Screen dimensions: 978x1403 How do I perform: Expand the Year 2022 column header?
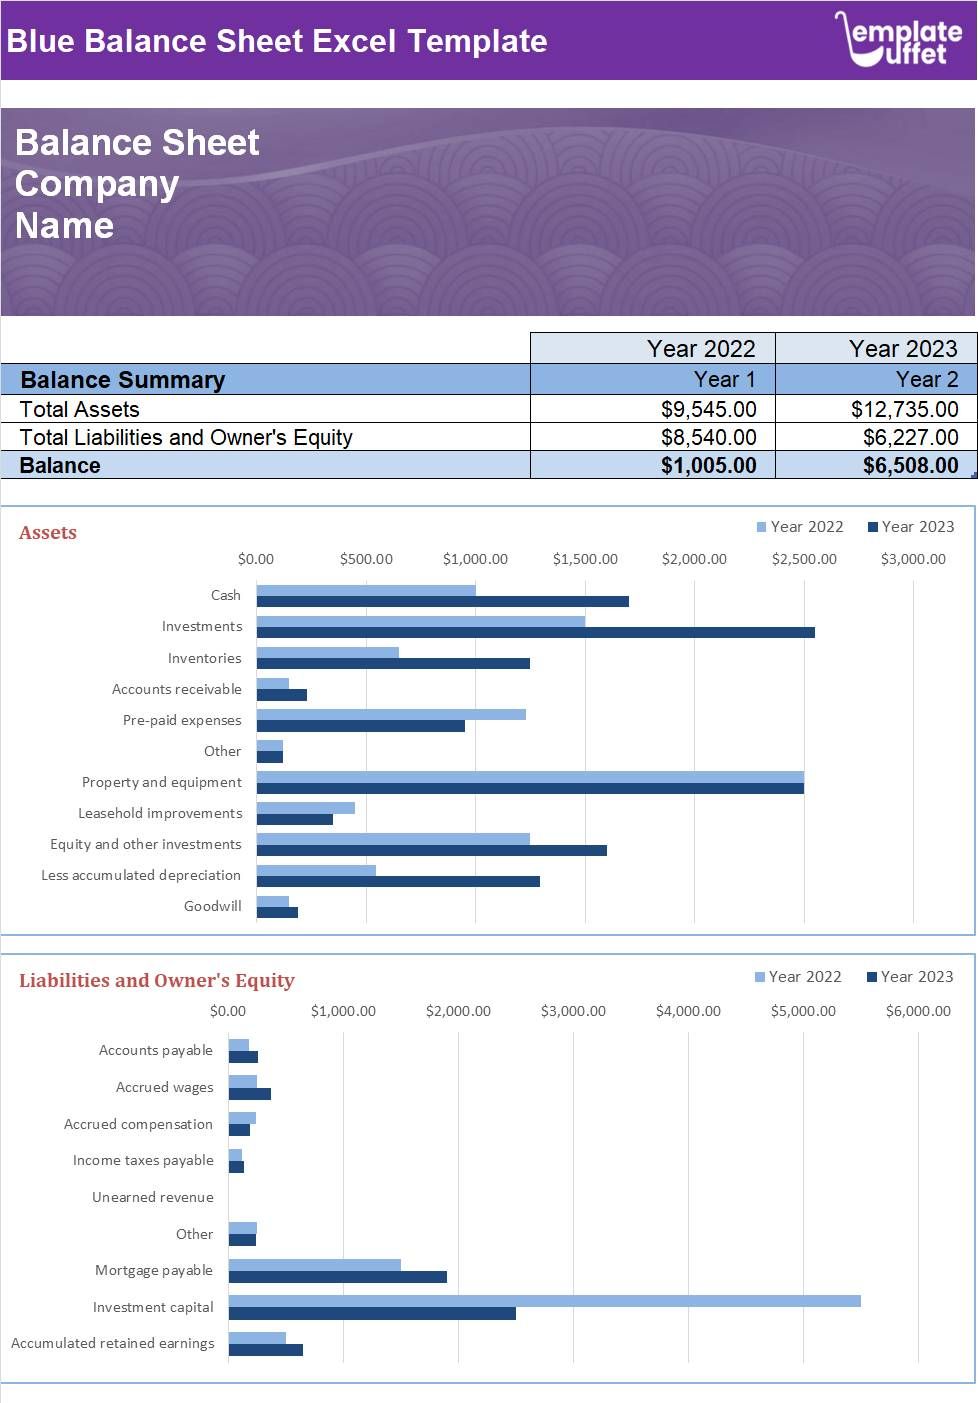tap(701, 348)
